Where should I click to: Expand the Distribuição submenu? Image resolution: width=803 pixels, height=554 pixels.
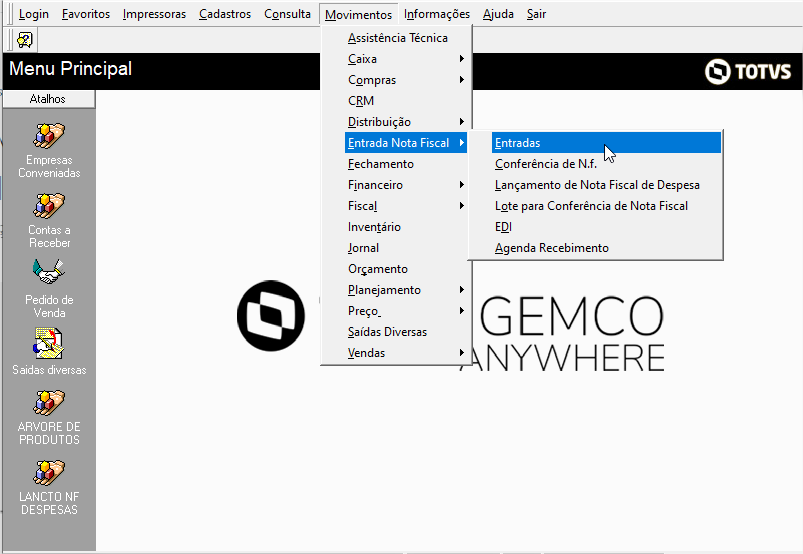point(406,122)
